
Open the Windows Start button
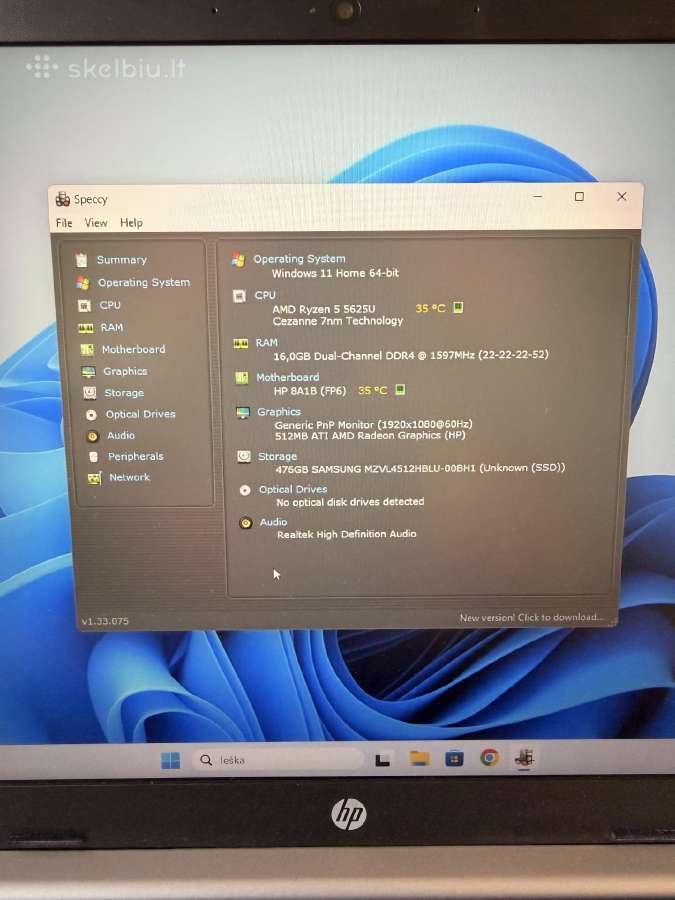tap(170, 761)
